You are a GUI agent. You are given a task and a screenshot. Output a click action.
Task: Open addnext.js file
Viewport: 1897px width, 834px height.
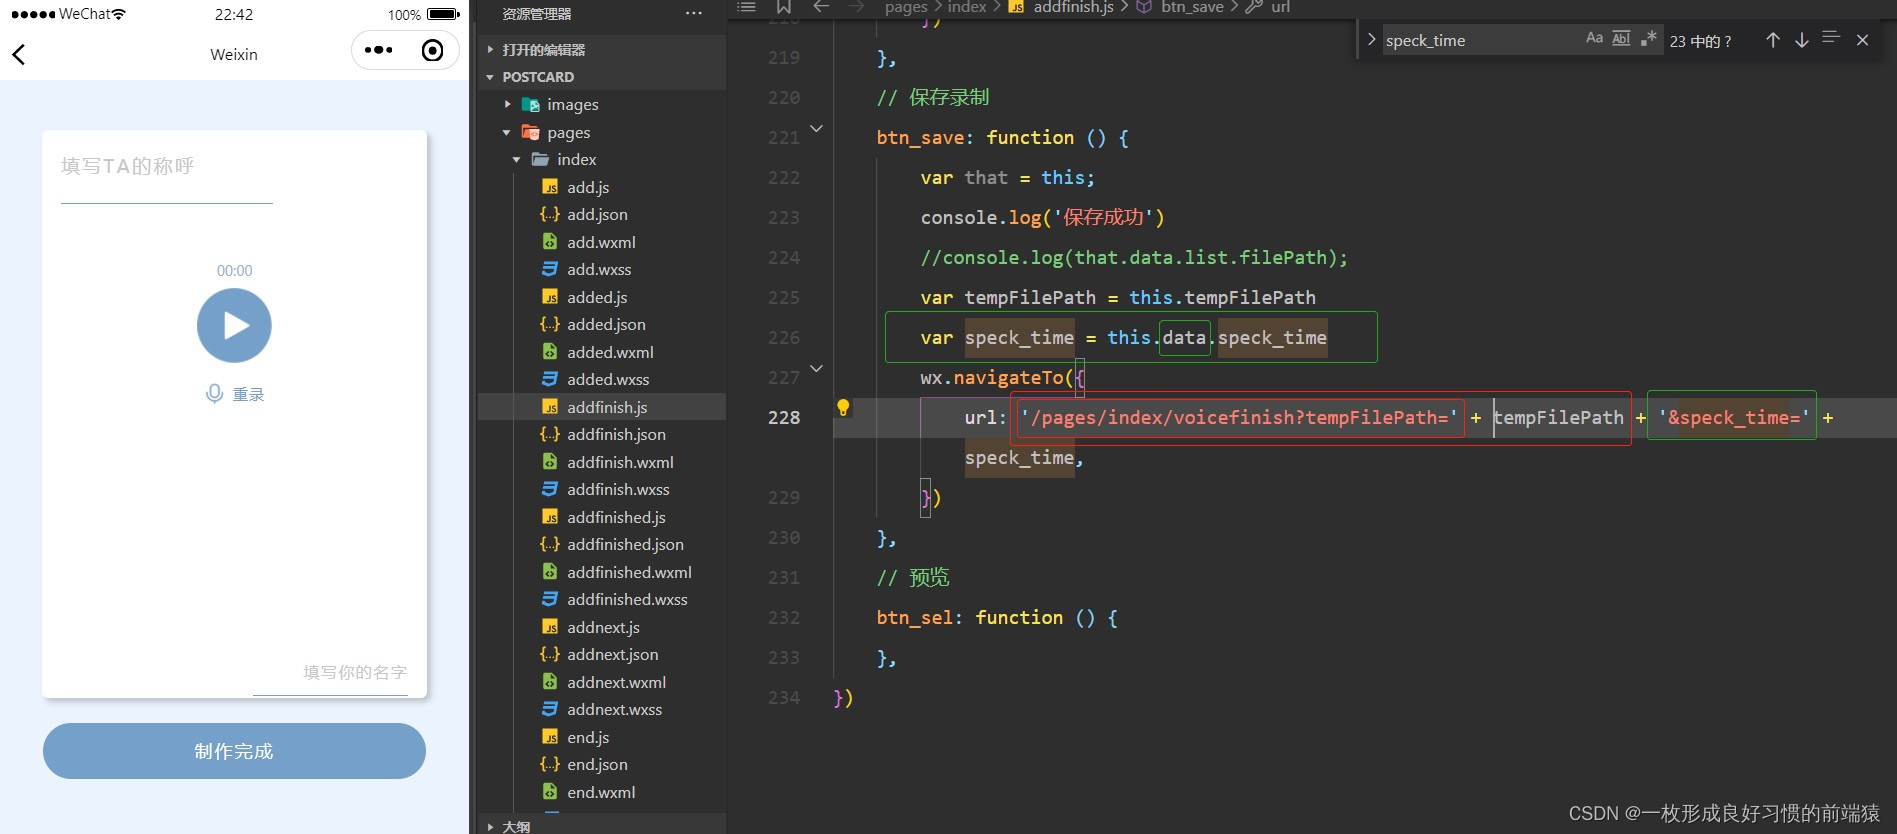602,627
